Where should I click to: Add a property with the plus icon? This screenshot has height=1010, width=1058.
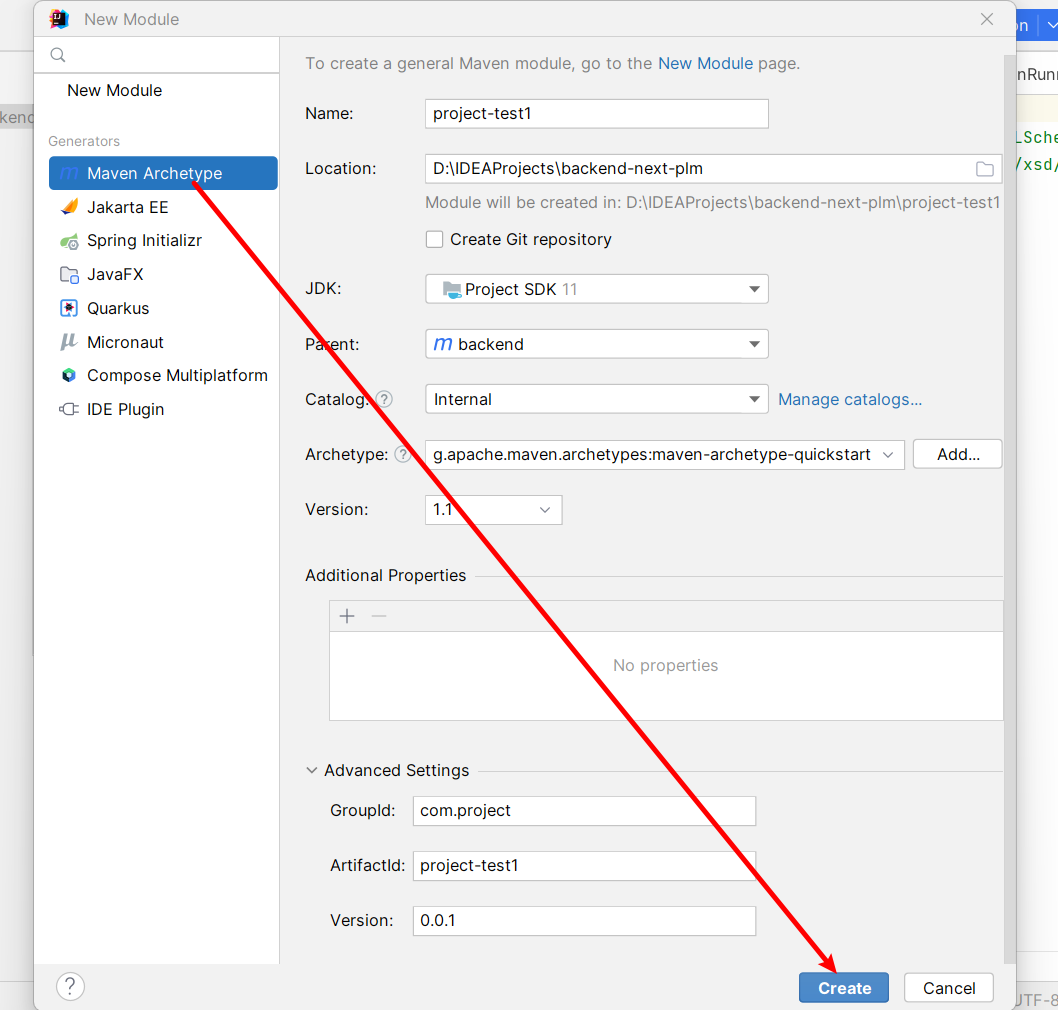[x=347, y=616]
